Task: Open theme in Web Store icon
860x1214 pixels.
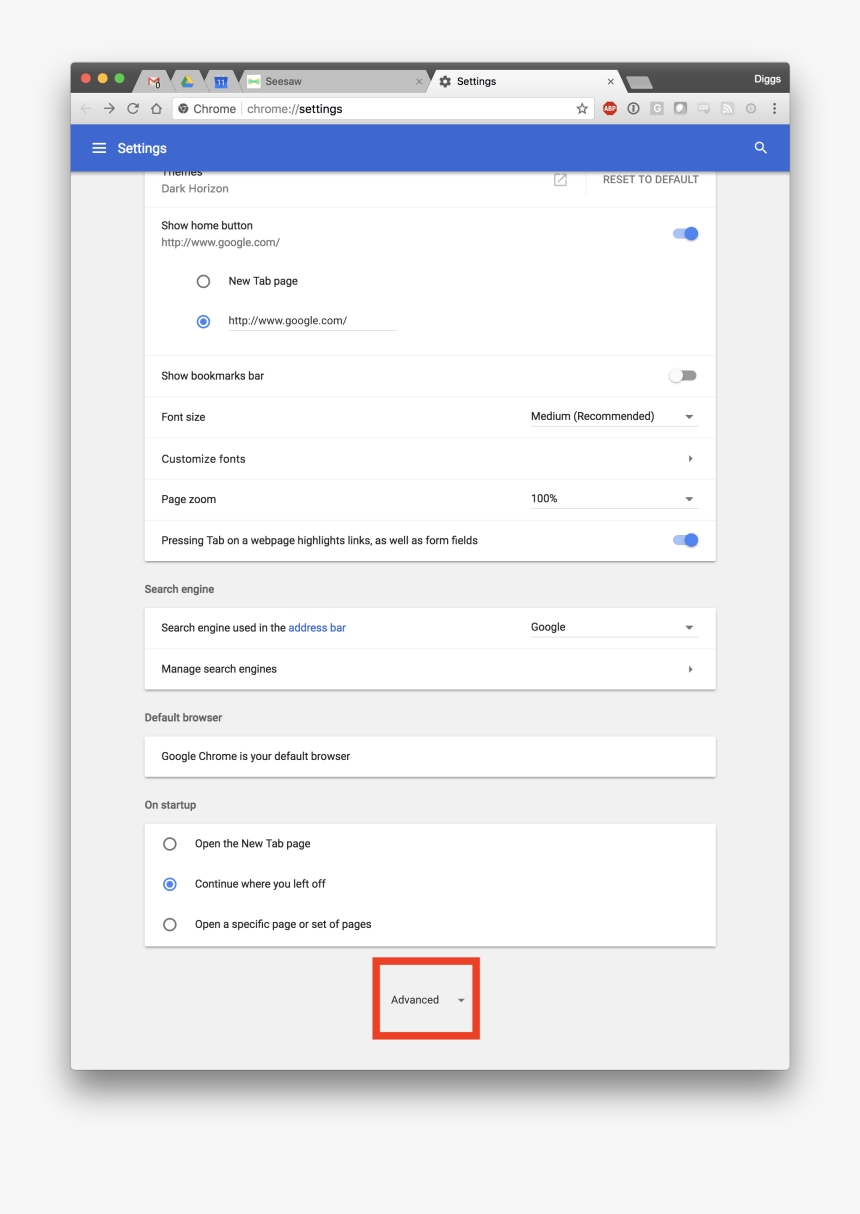Action: click(560, 180)
